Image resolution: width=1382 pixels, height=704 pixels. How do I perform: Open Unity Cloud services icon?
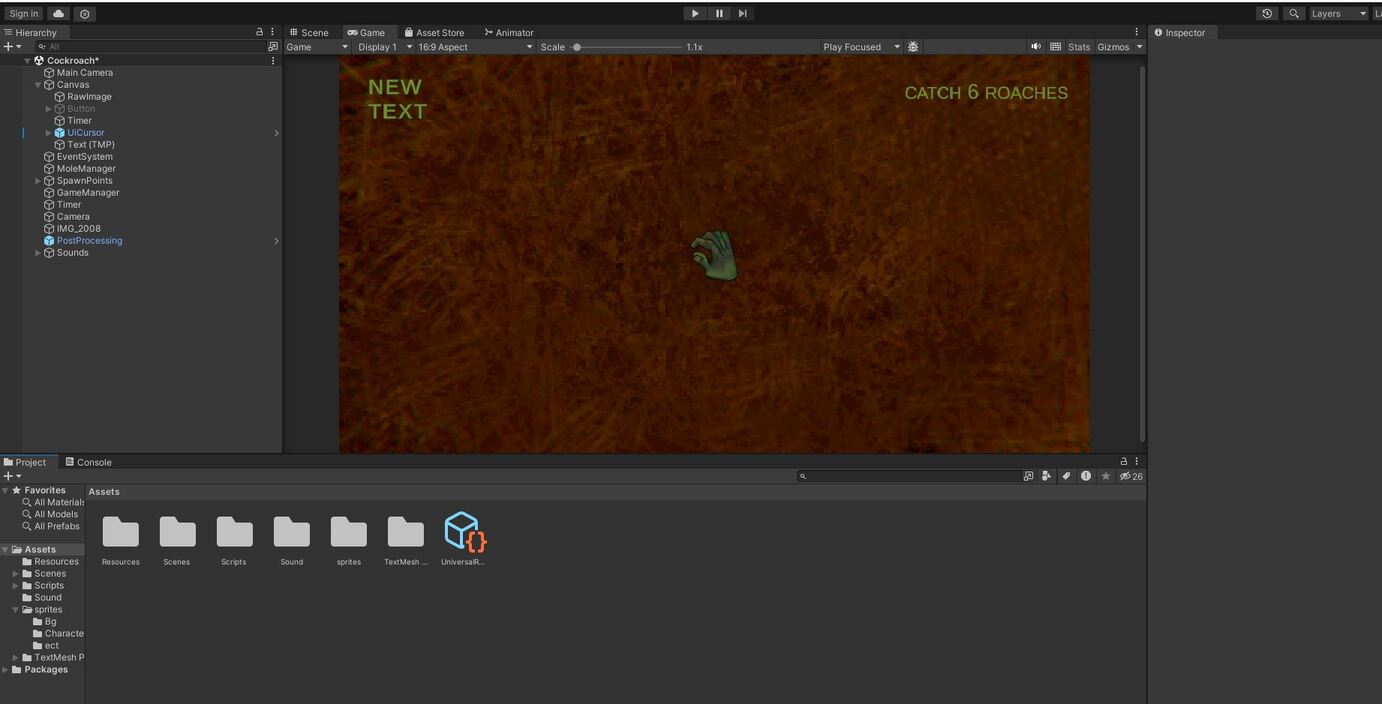[59, 14]
